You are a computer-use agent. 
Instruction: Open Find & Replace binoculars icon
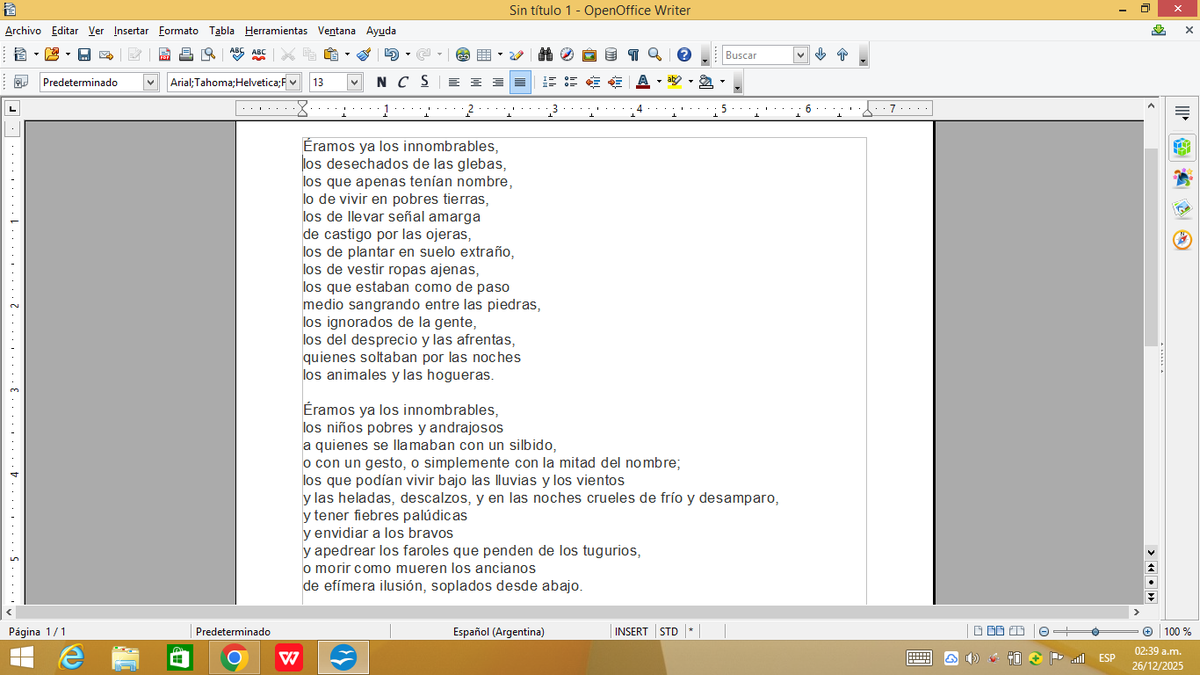pos(546,55)
